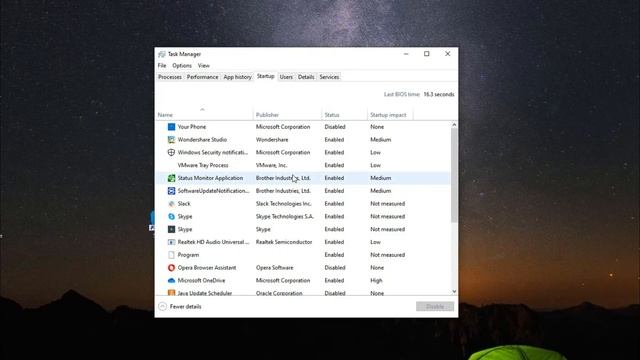
Task: Click the Java Update Scheduler icon
Action: point(171,293)
